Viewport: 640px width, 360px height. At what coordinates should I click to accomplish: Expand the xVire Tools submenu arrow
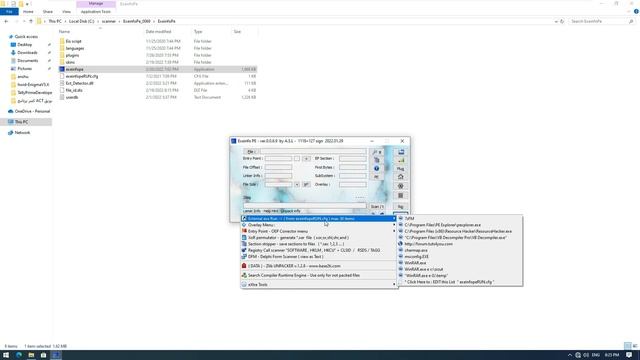point(394,284)
